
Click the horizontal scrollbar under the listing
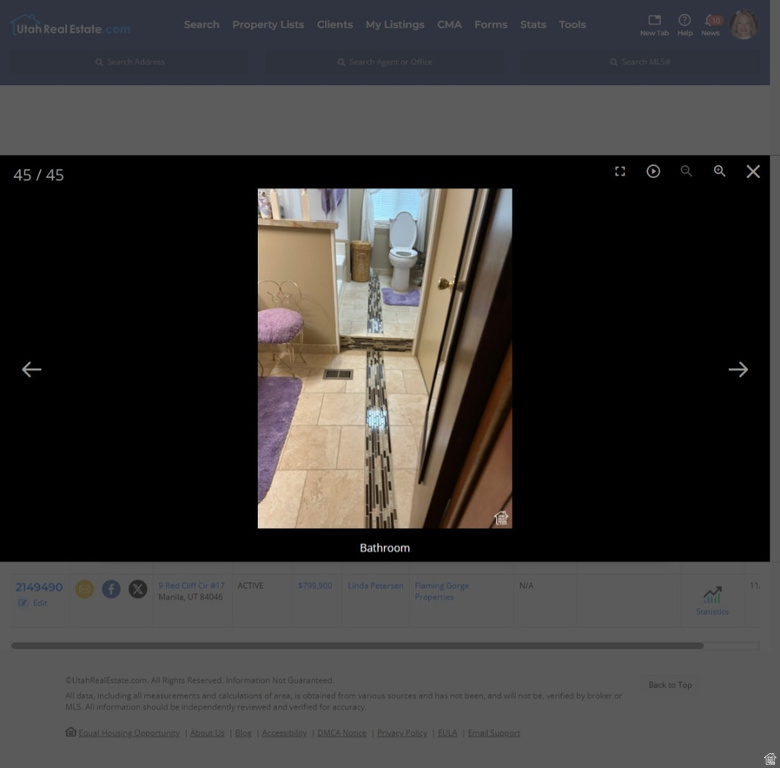click(x=357, y=646)
